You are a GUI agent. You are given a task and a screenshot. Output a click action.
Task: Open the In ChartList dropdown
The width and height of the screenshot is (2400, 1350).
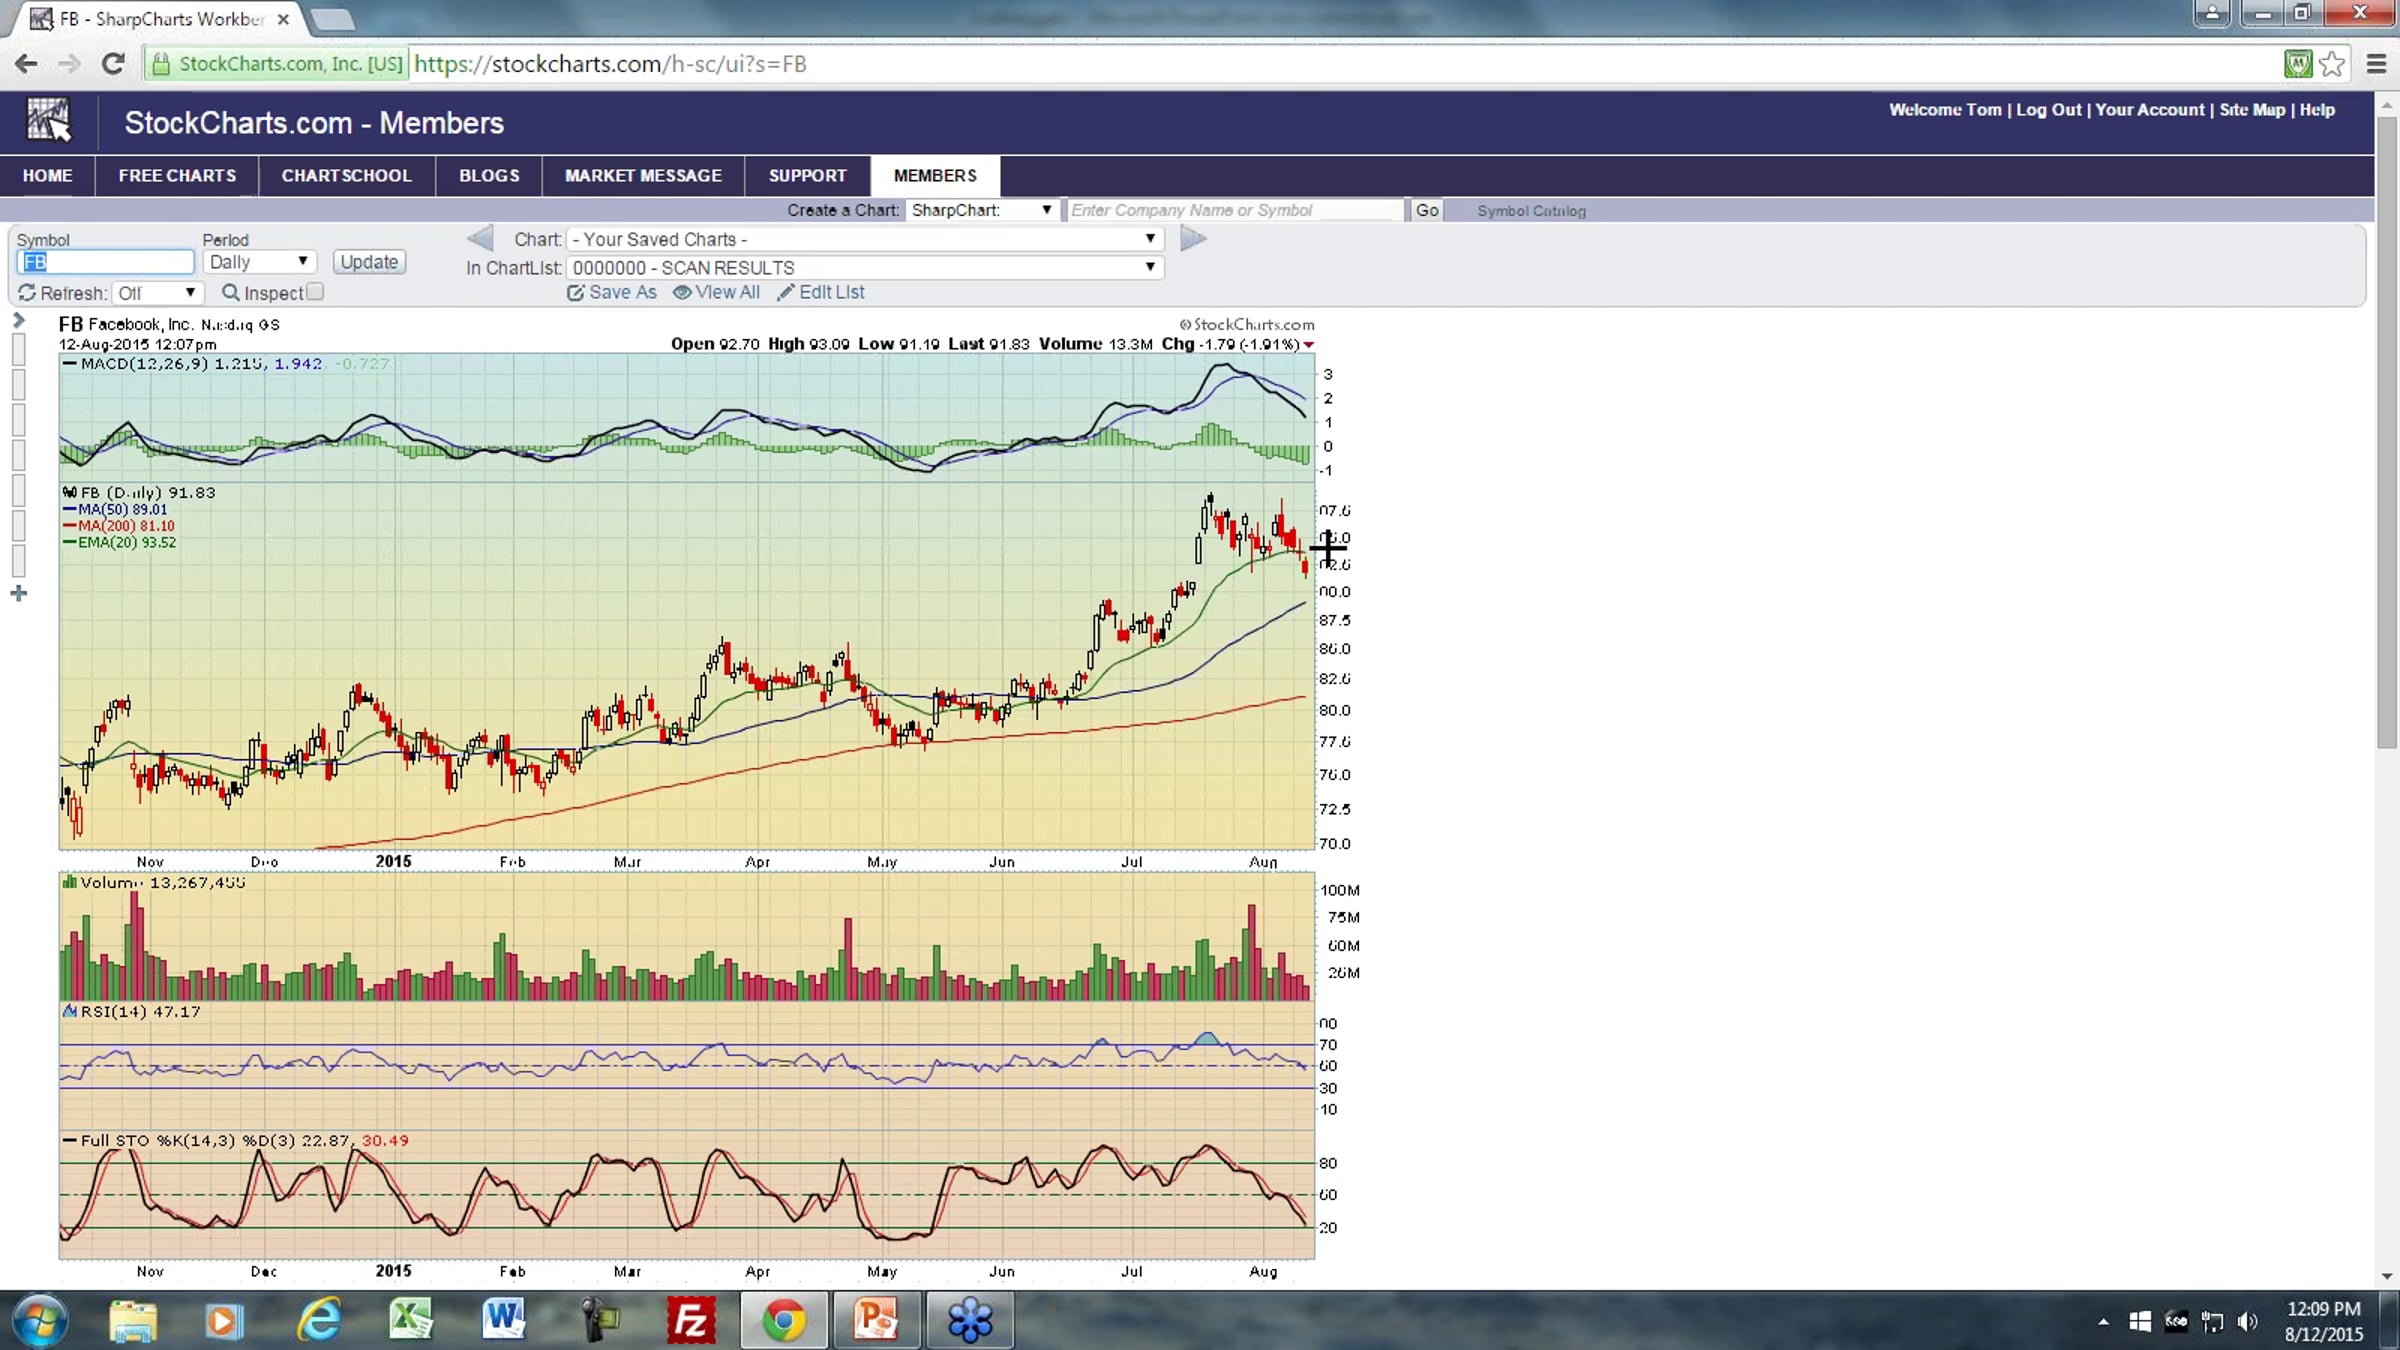pyautogui.click(x=865, y=268)
